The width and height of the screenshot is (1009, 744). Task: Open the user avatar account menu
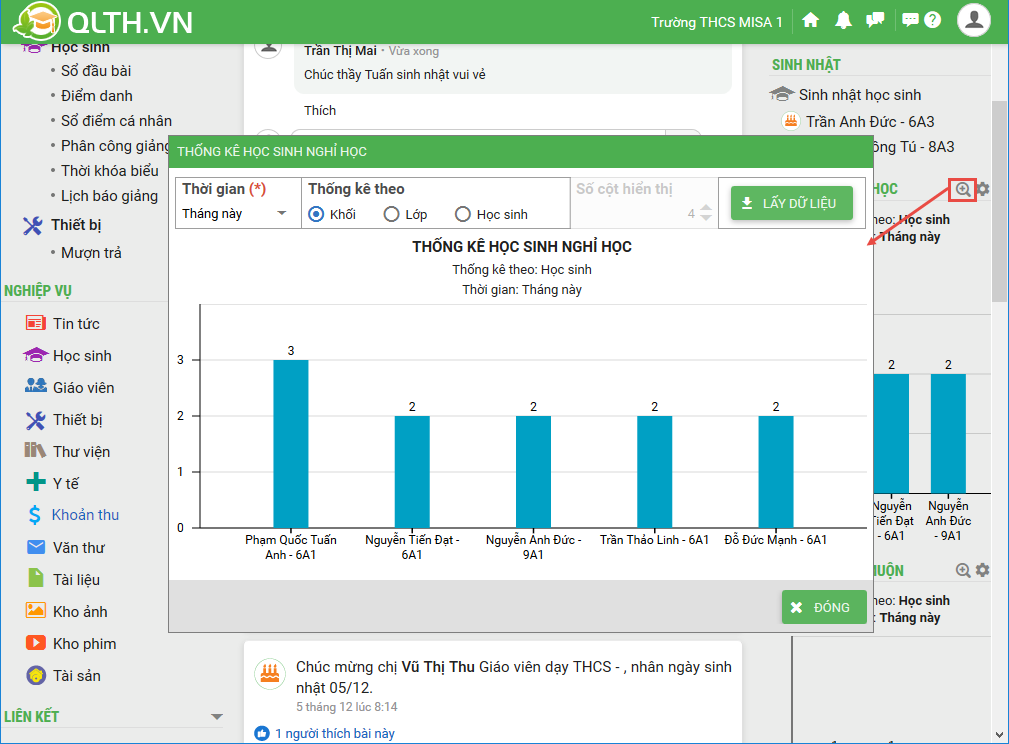[973, 20]
